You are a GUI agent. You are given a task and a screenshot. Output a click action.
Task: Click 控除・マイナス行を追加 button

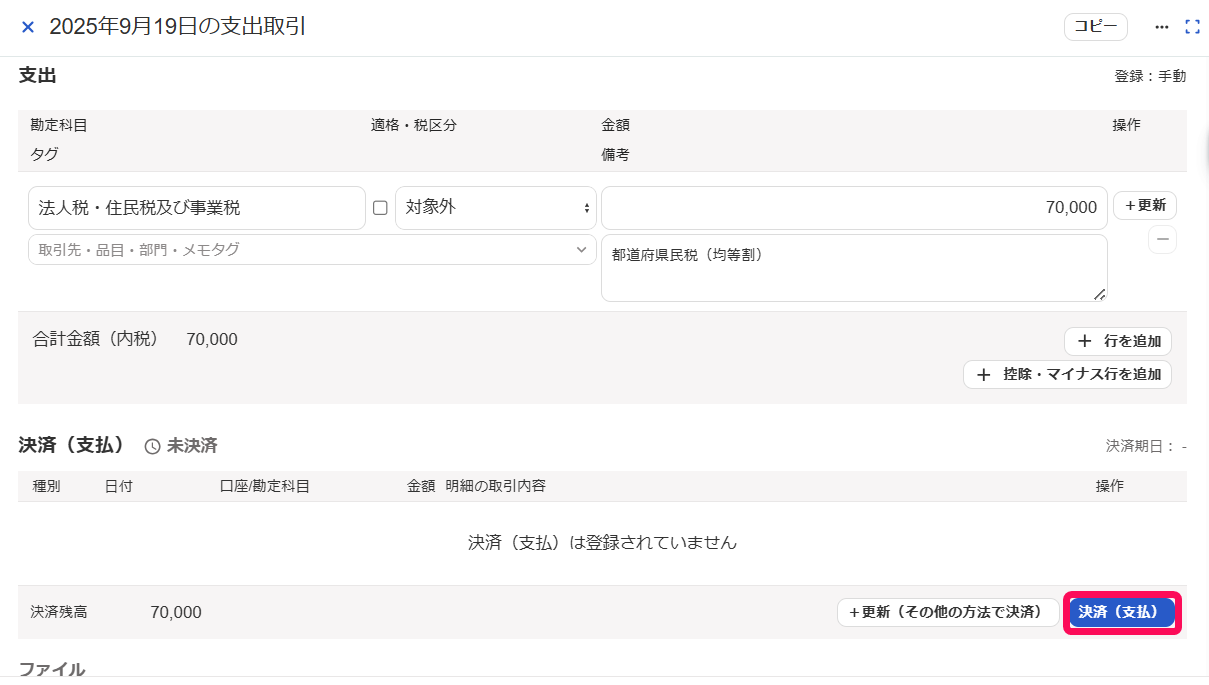pyautogui.click(x=1067, y=374)
